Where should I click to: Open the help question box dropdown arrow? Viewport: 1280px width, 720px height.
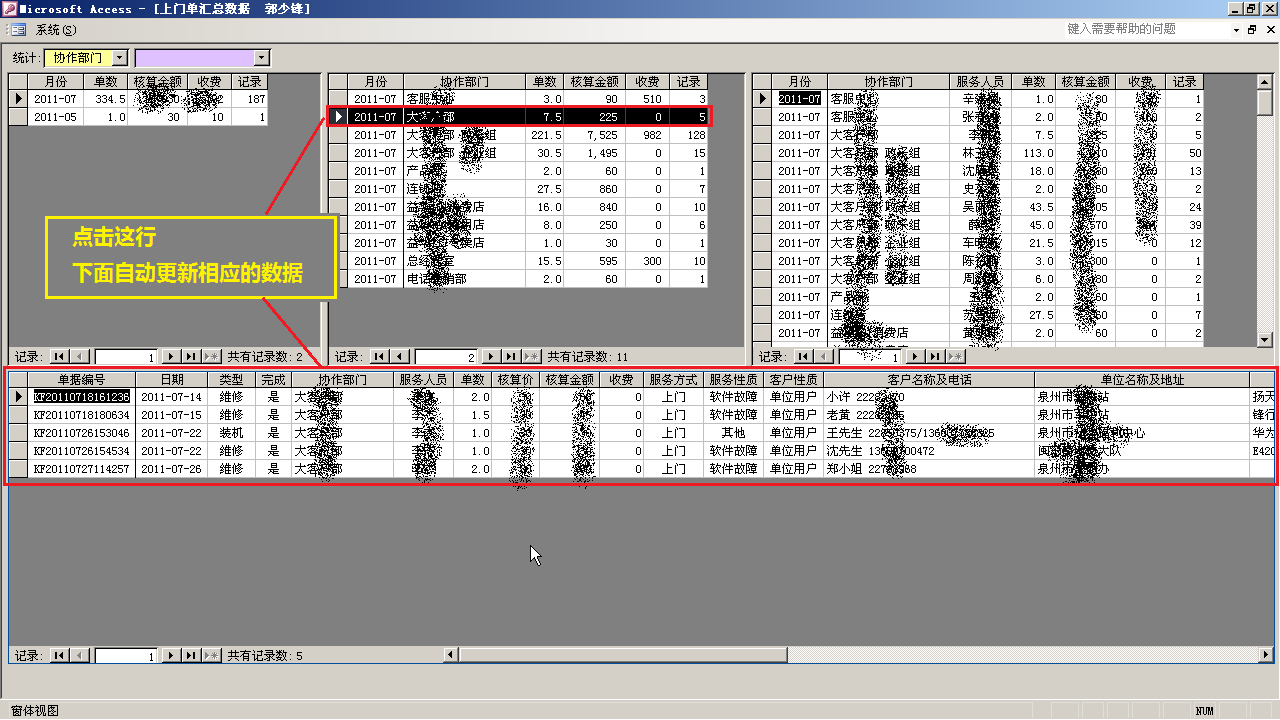coord(1235,30)
